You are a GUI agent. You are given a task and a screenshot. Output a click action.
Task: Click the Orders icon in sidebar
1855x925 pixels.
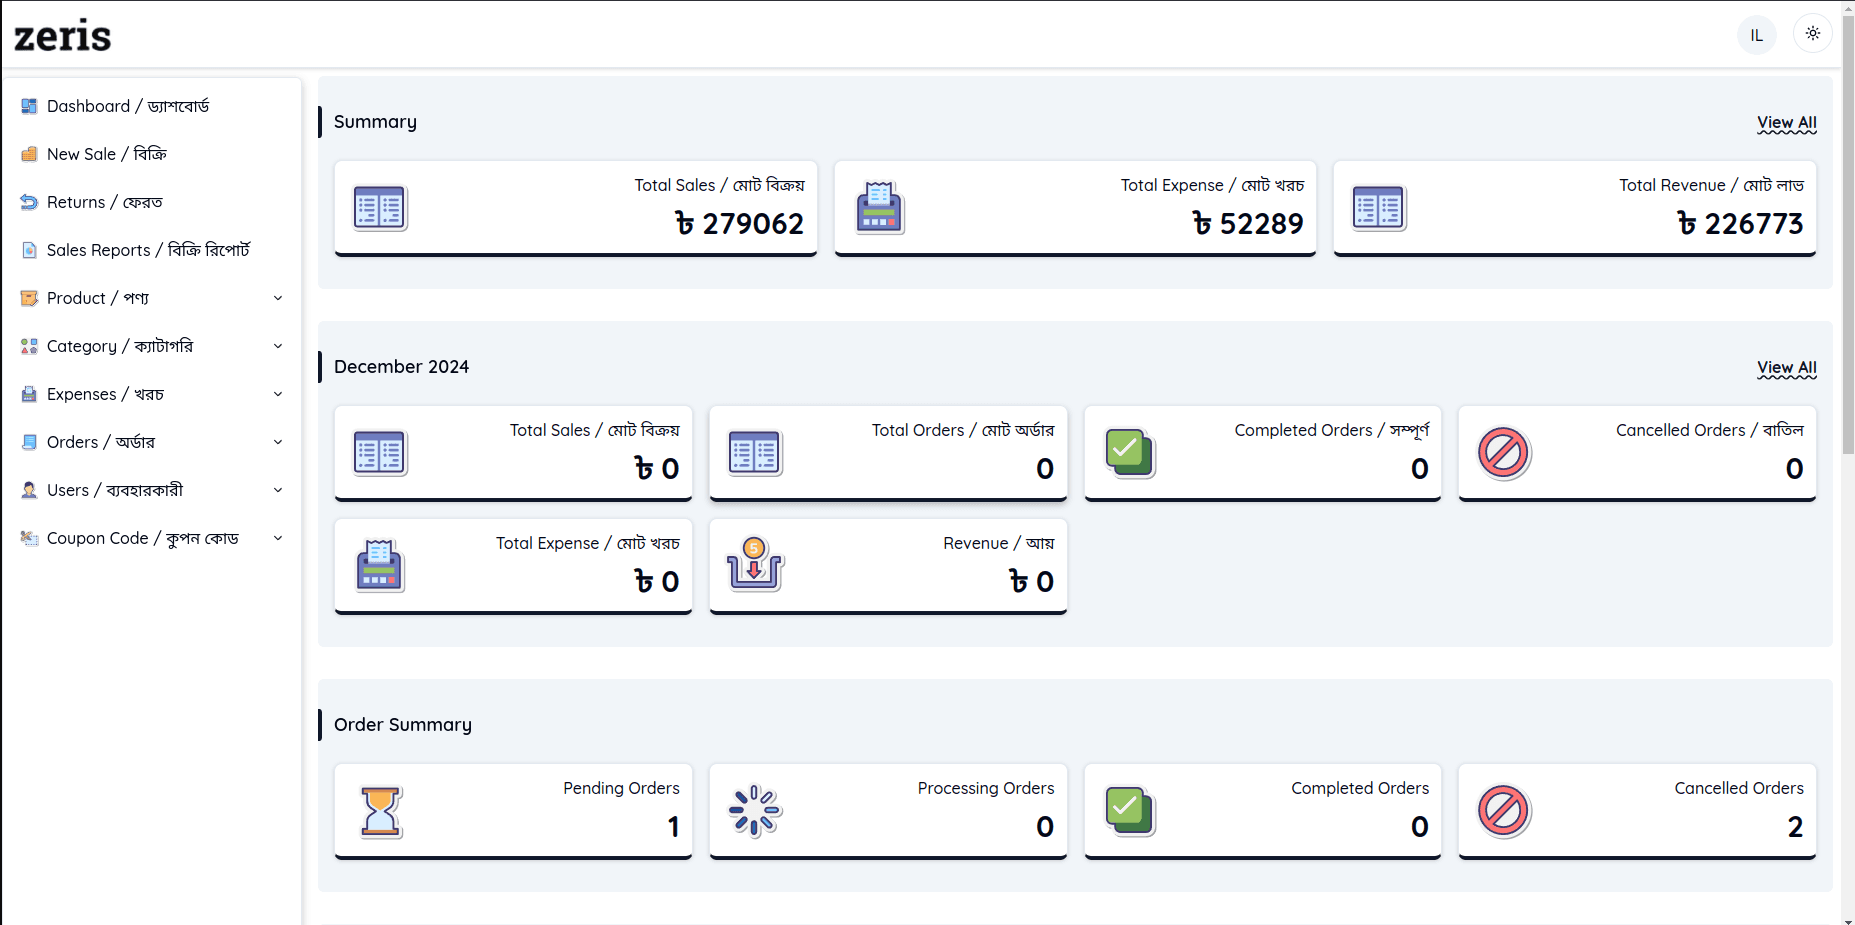pos(29,442)
